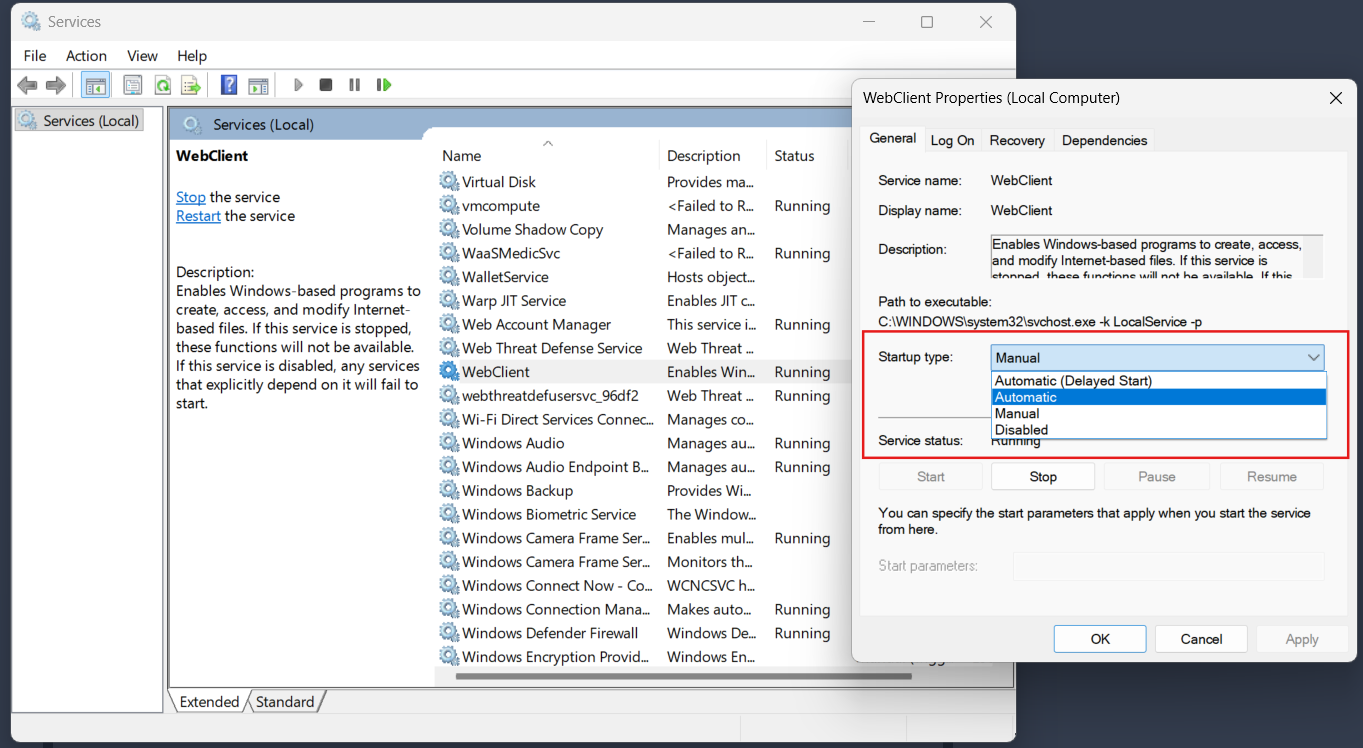Click the Apply button
Screen dimensions: 1363x748
[1301, 639]
